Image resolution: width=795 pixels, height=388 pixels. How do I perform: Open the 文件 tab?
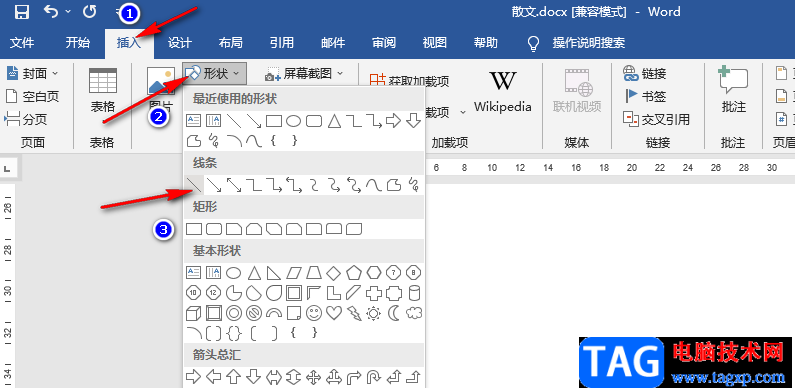click(x=22, y=43)
